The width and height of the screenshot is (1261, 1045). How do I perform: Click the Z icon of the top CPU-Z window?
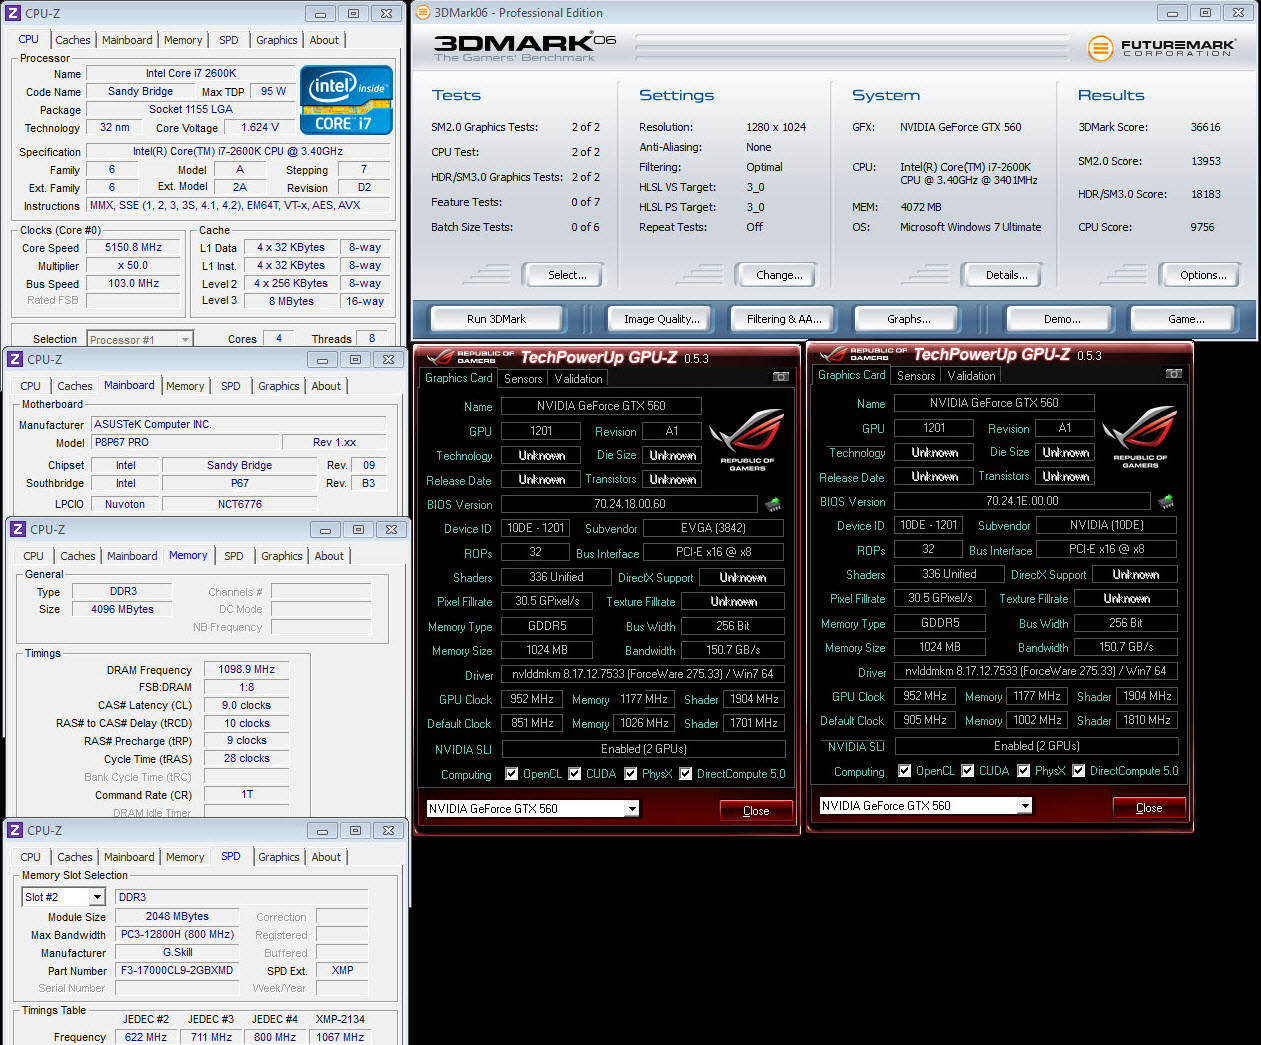(13, 13)
